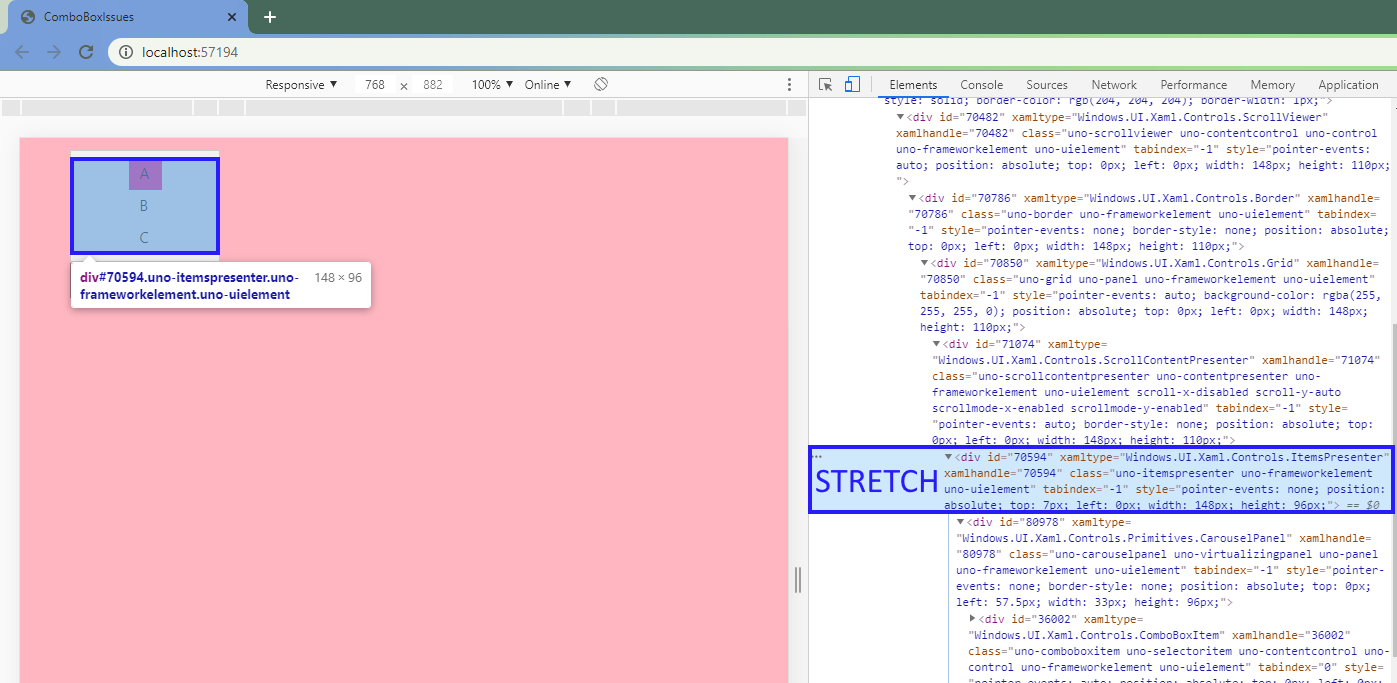The height and width of the screenshot is (683, 1397).
Task: Switch to the Memory tab
Action: click(1272, 85)
